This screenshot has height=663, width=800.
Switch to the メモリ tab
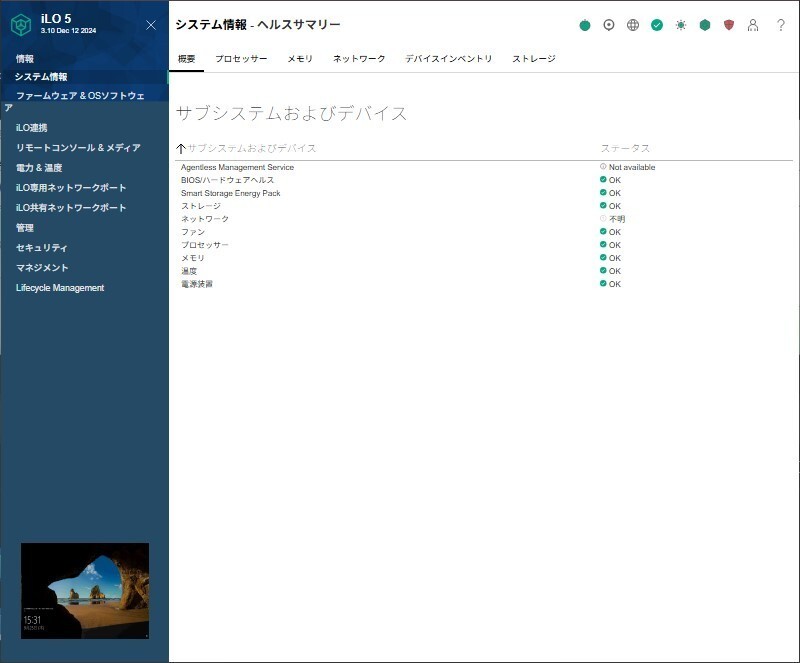300,59
